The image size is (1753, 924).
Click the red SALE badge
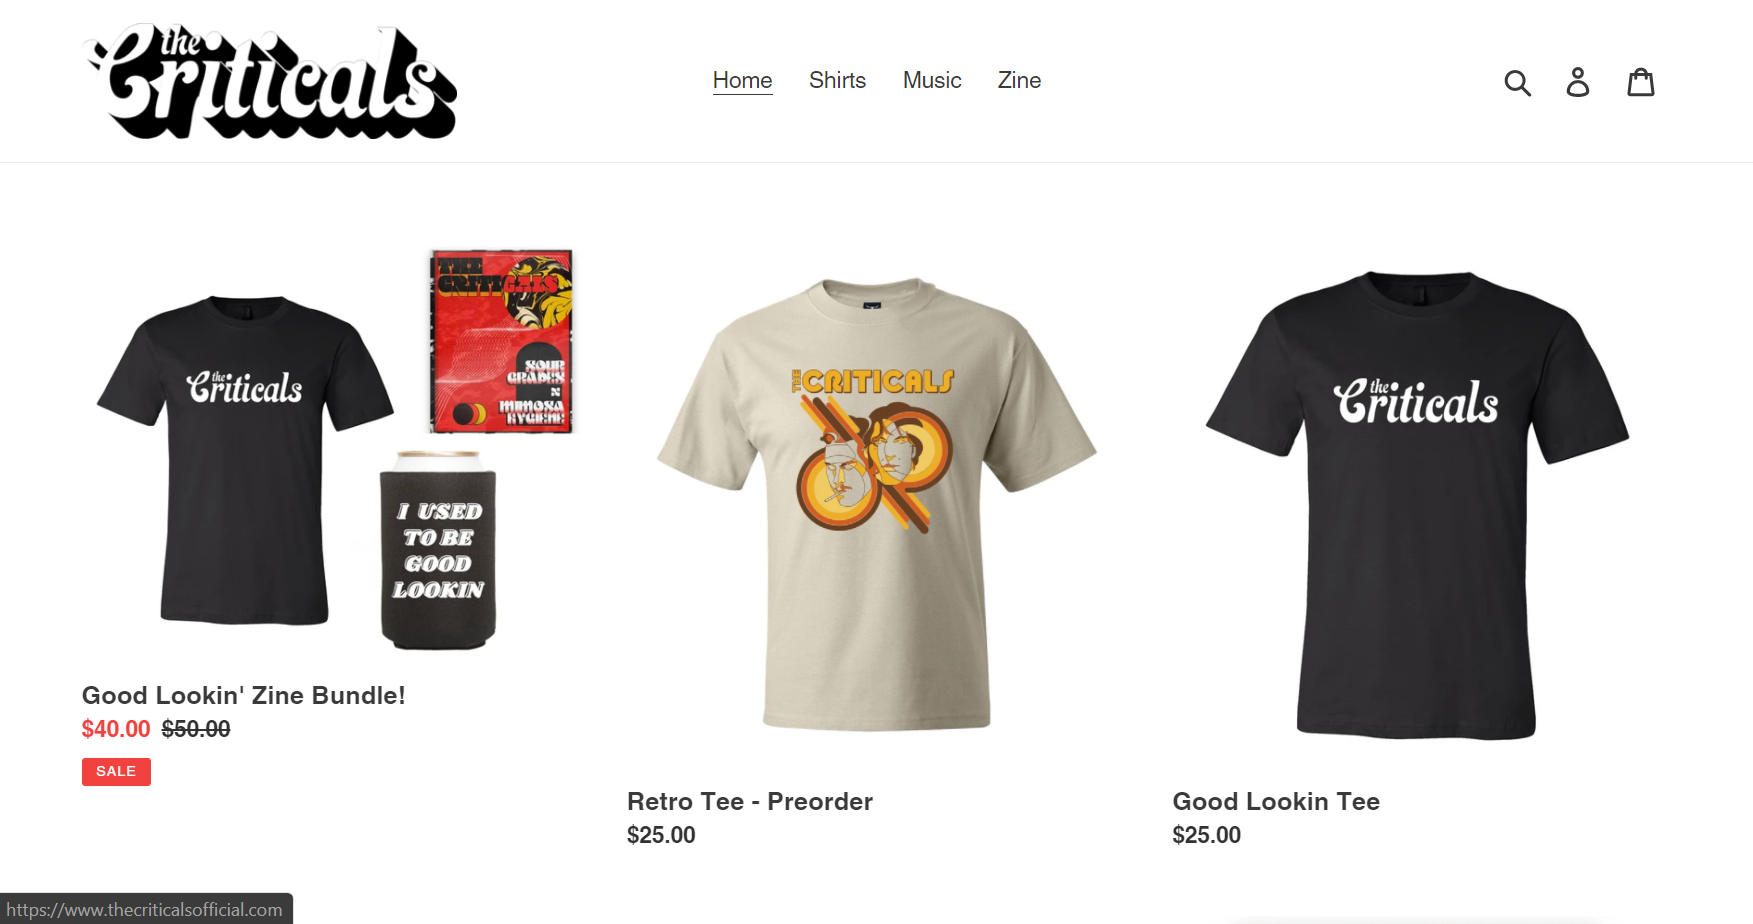[116, 772]
